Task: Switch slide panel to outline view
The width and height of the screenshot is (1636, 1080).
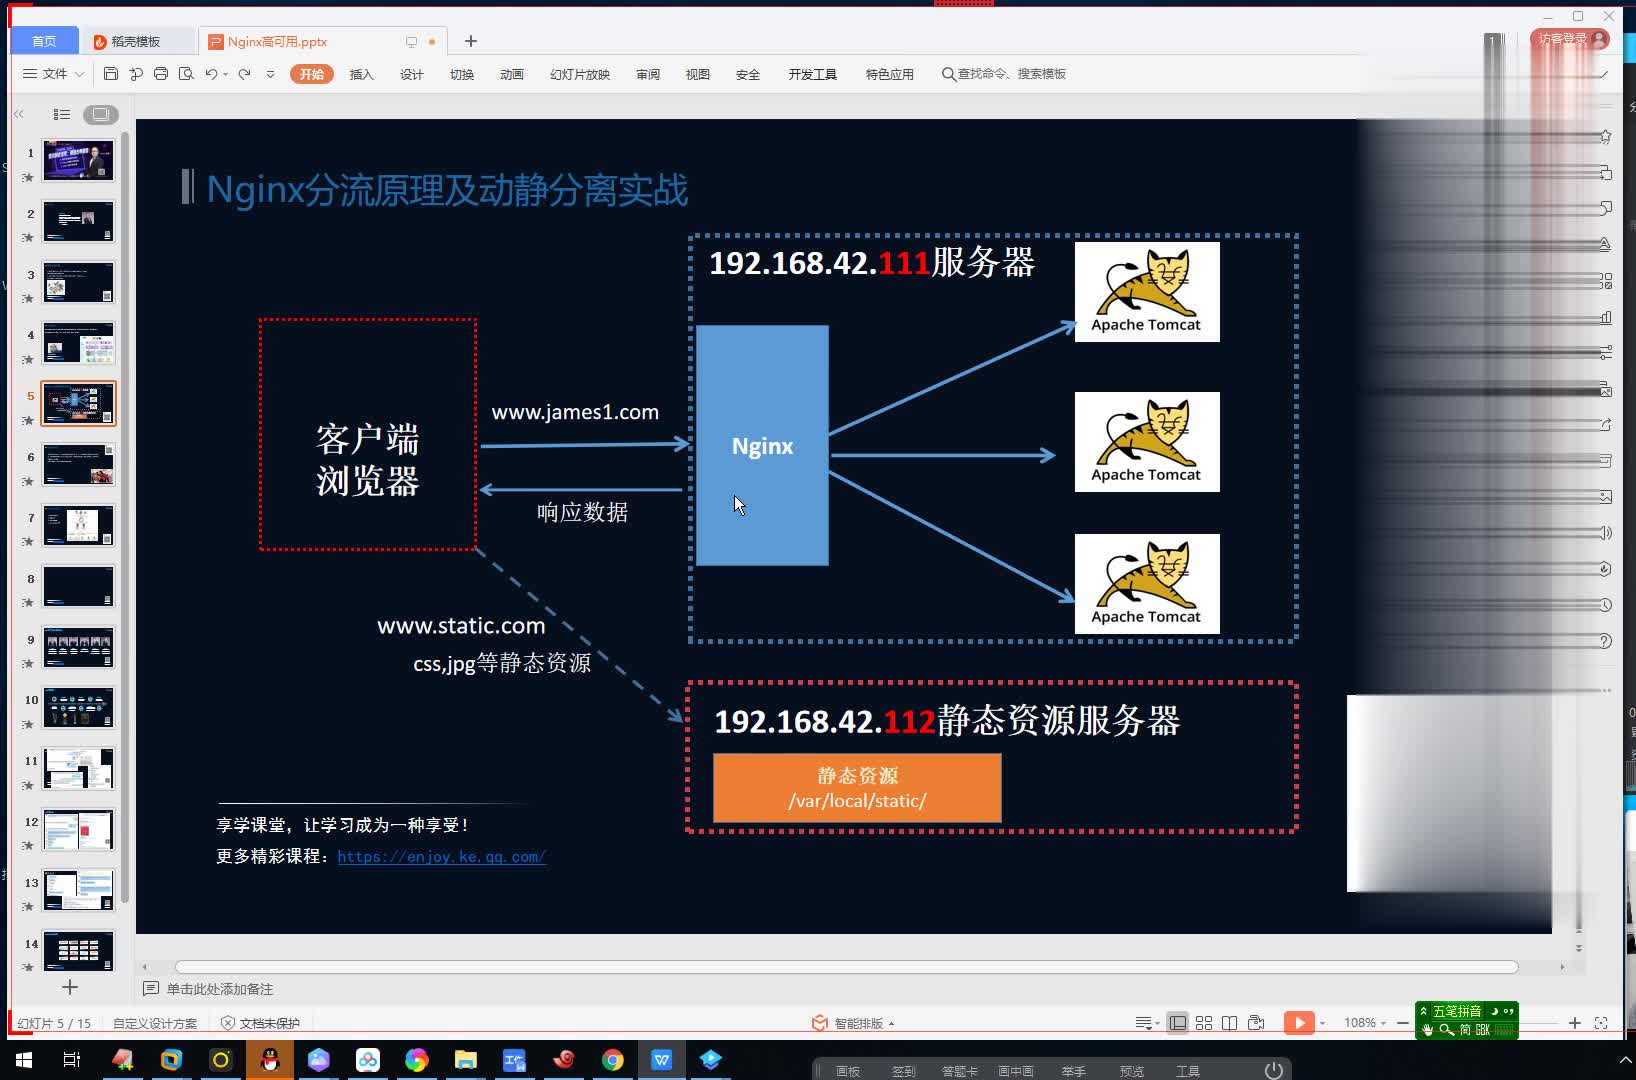Action: click(62, 114)
